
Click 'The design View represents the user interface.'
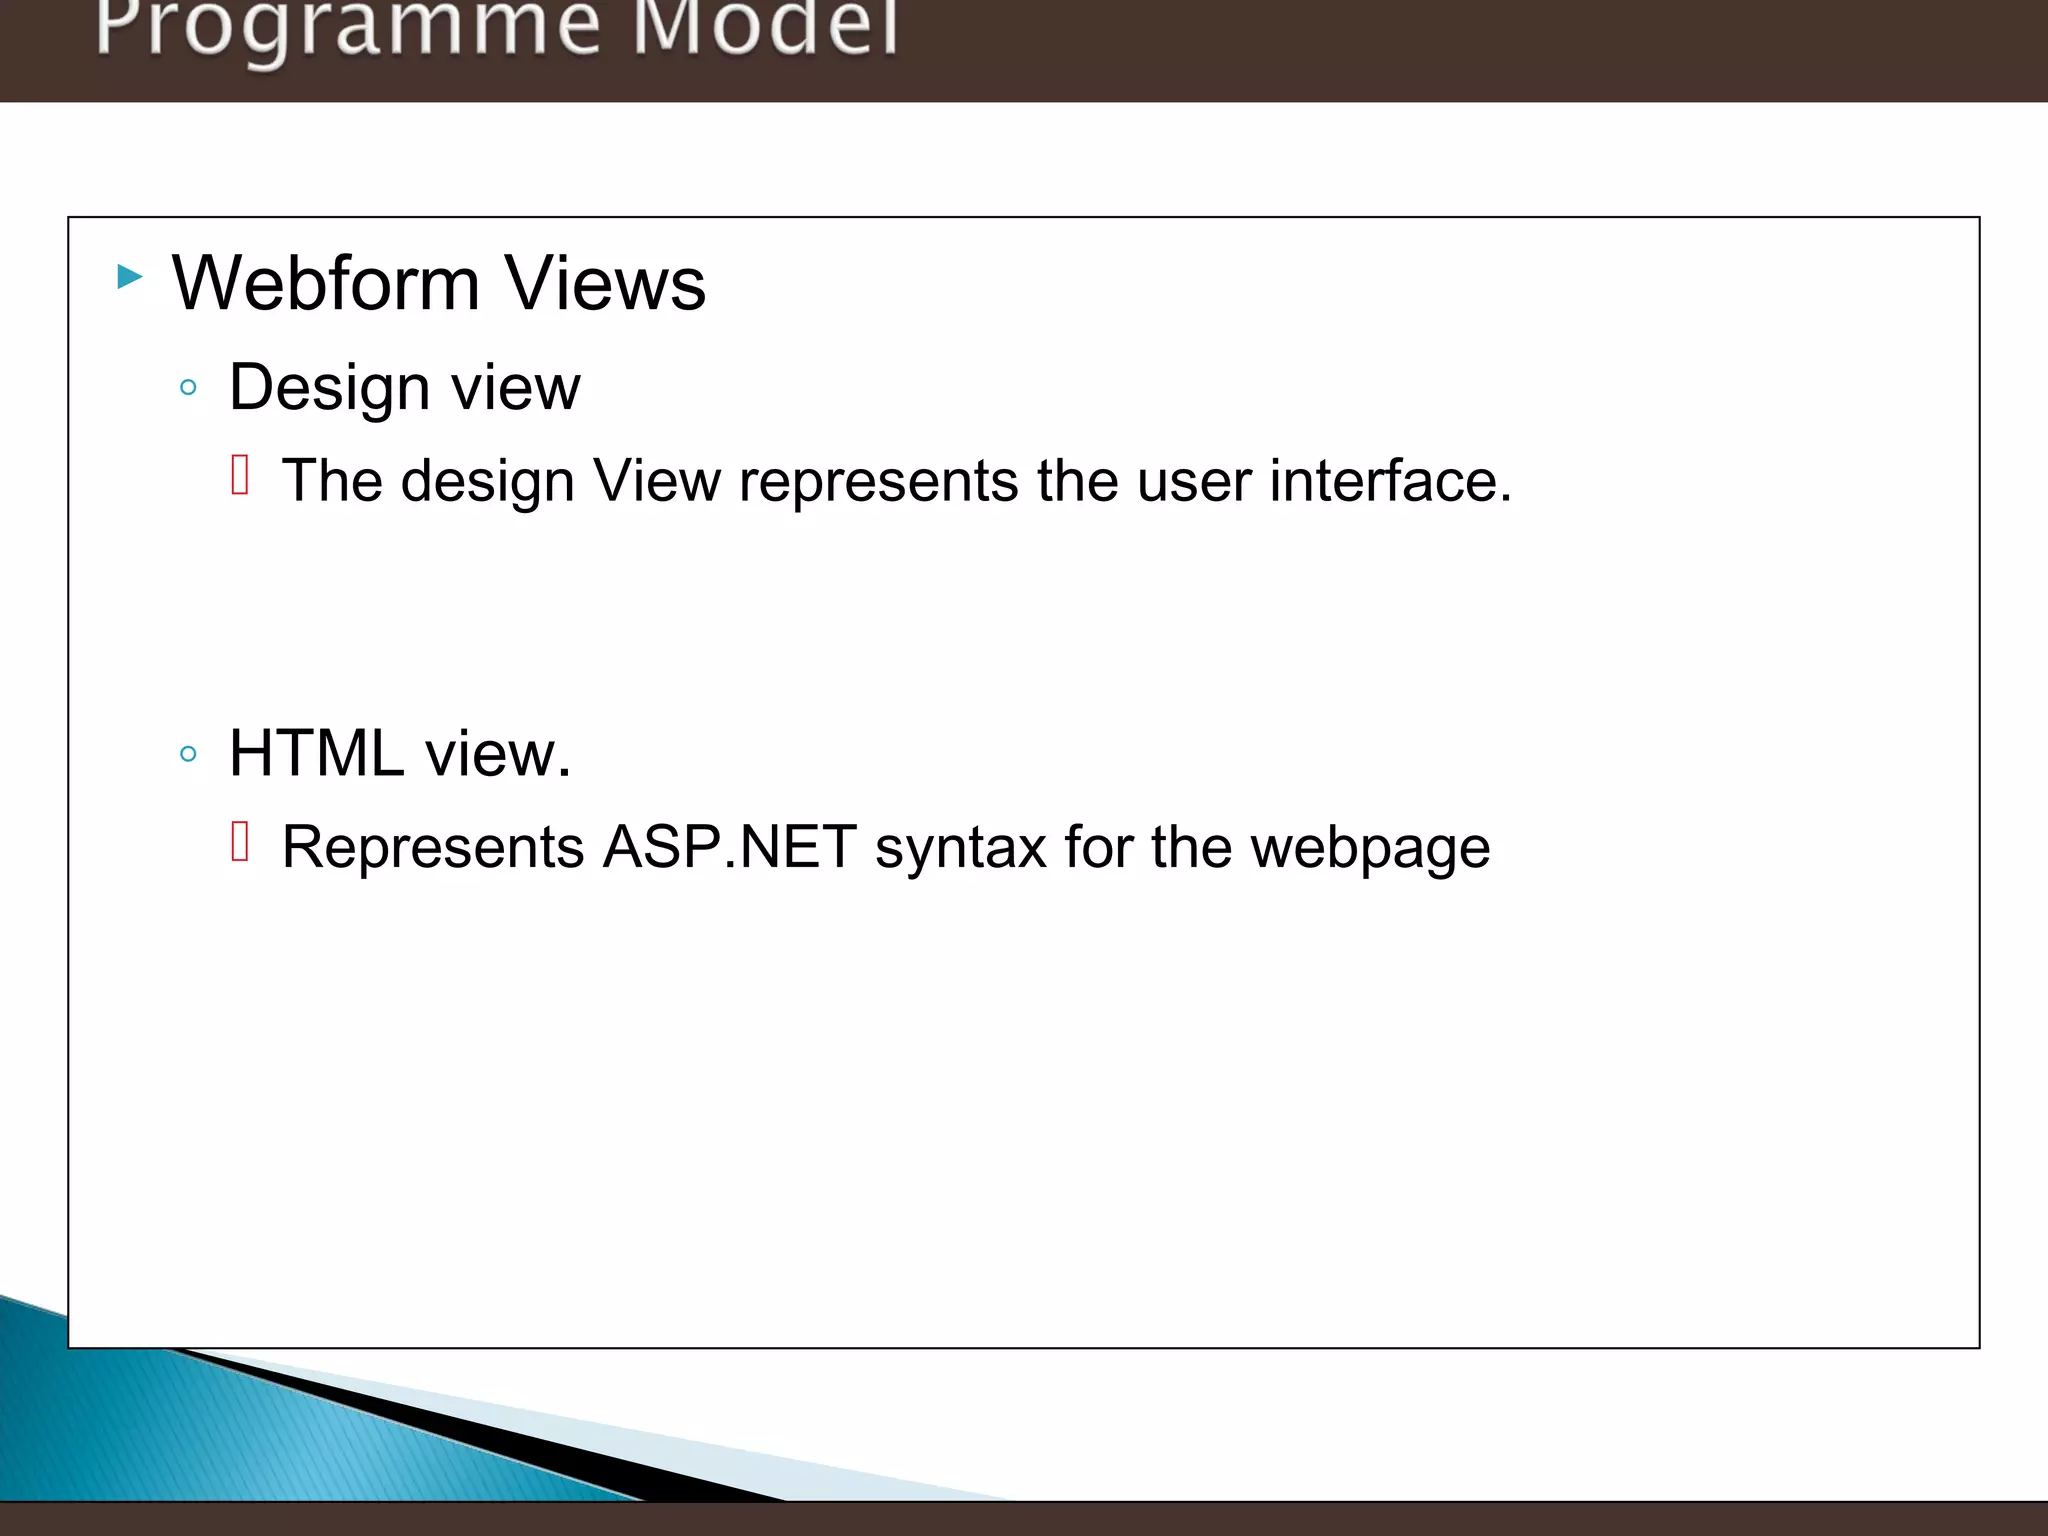tap(897, 482)
